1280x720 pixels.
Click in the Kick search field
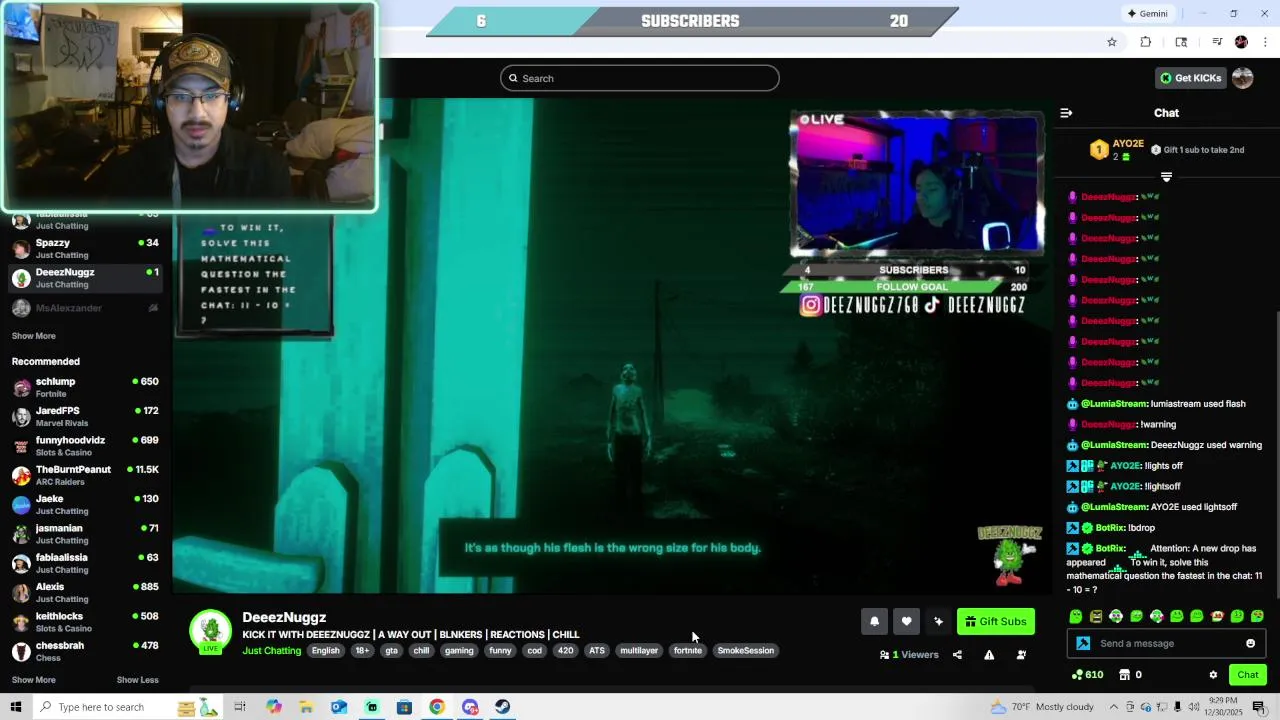[640, 78]
